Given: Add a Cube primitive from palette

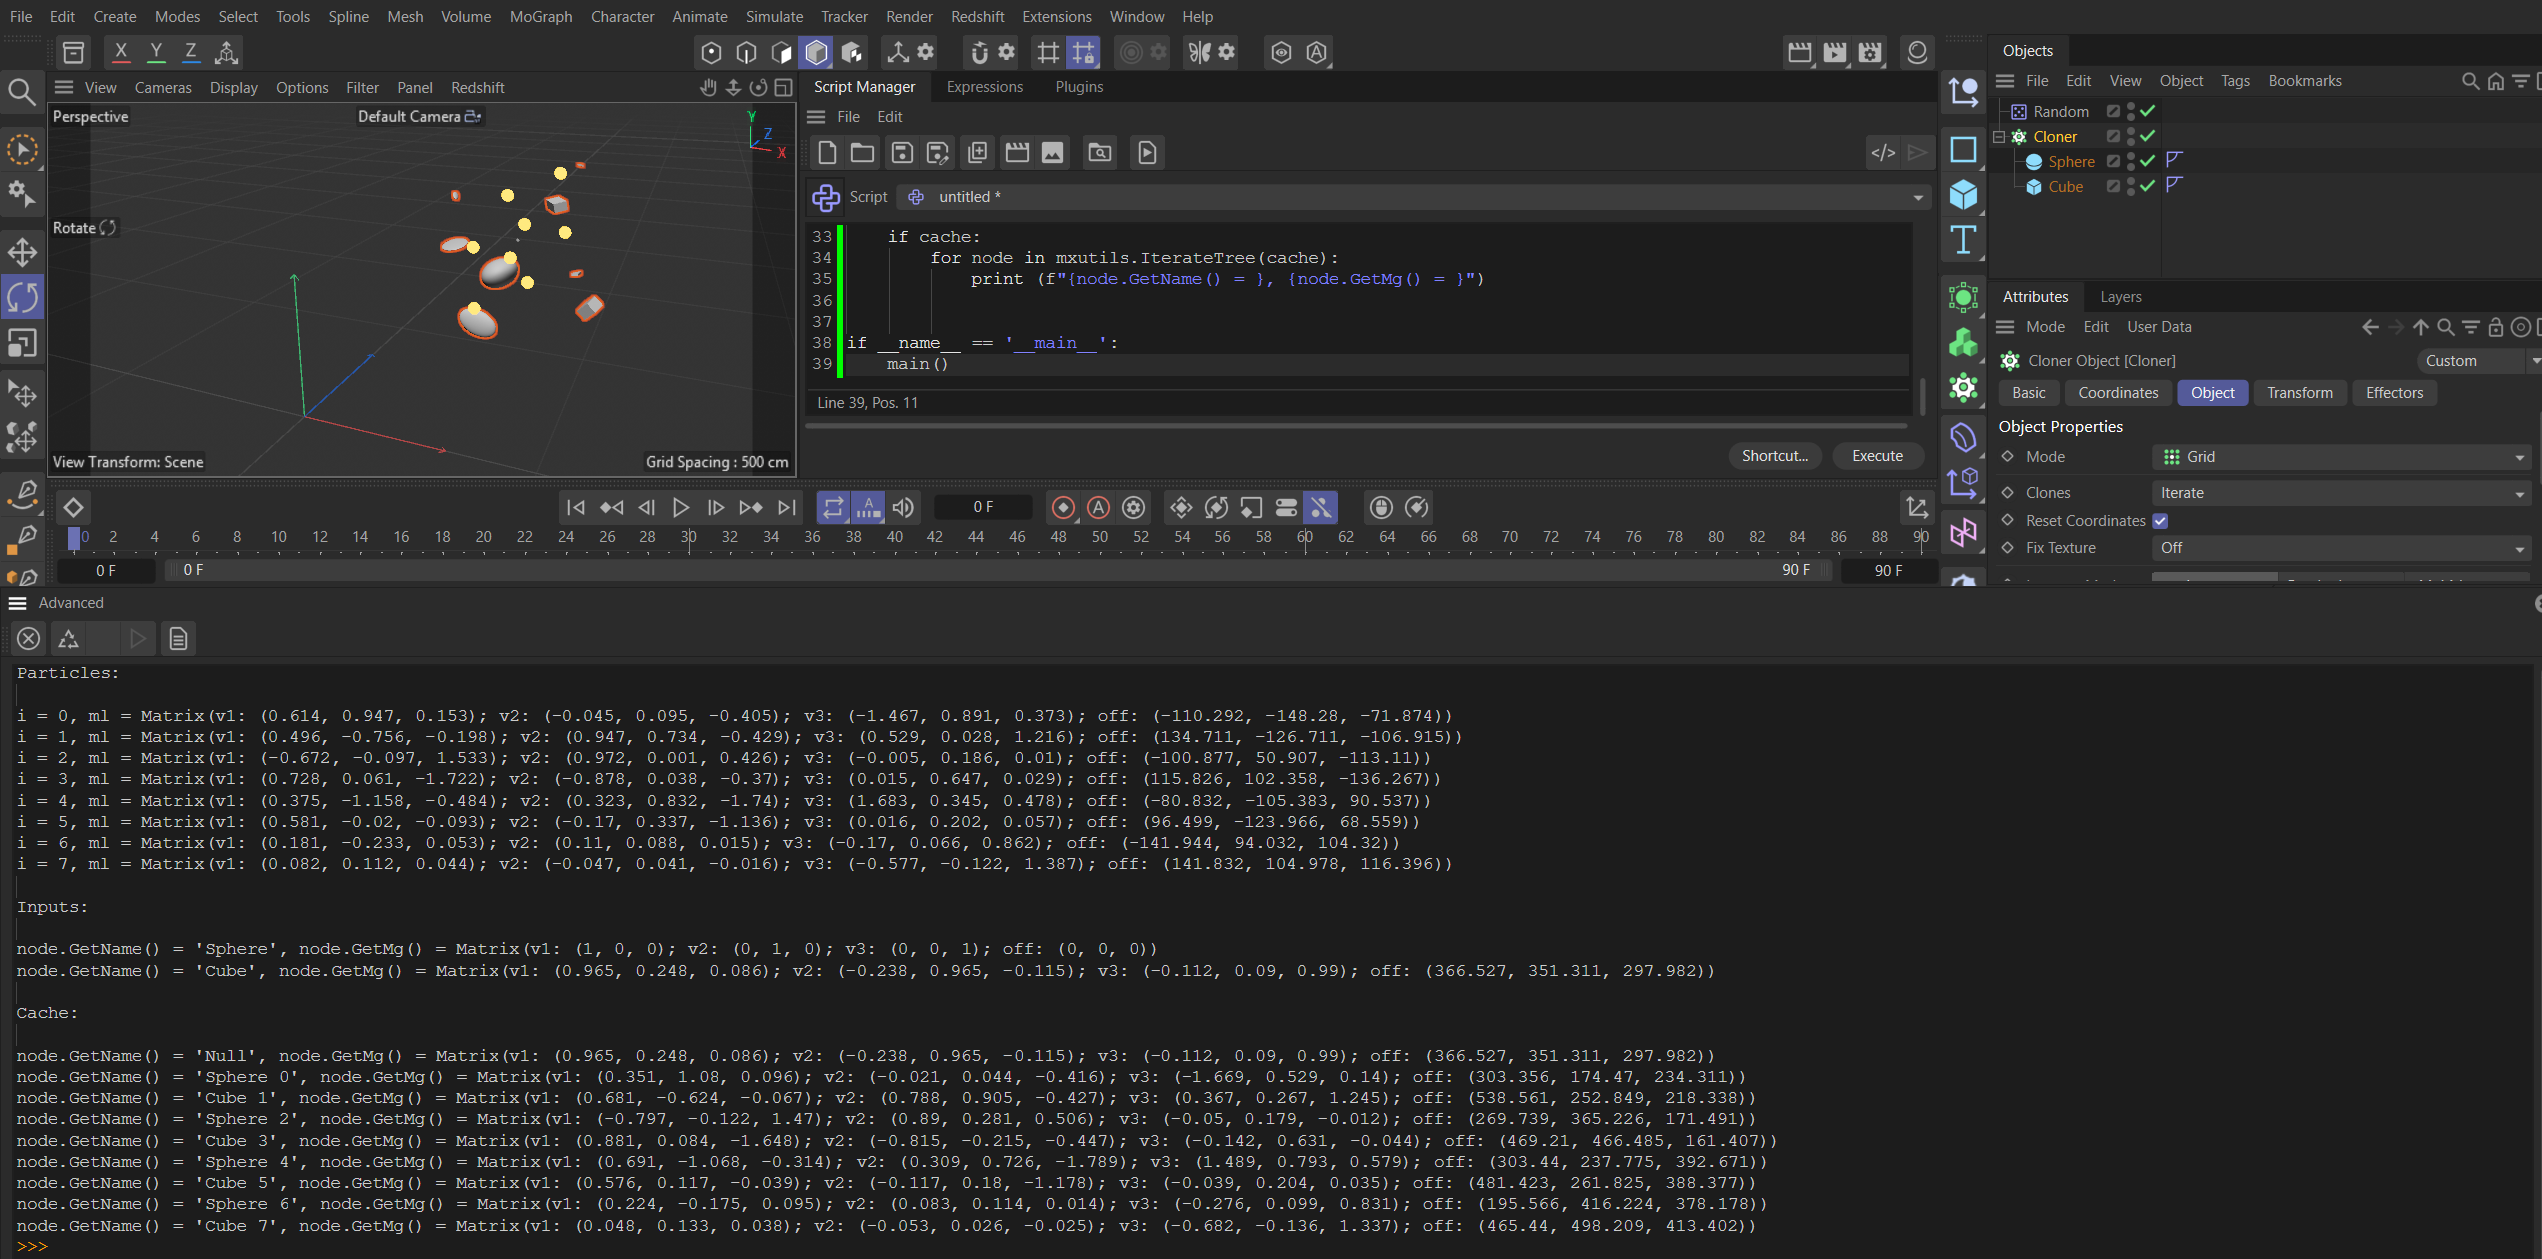Looking at the screenshot, I should tap(1963, 194).
